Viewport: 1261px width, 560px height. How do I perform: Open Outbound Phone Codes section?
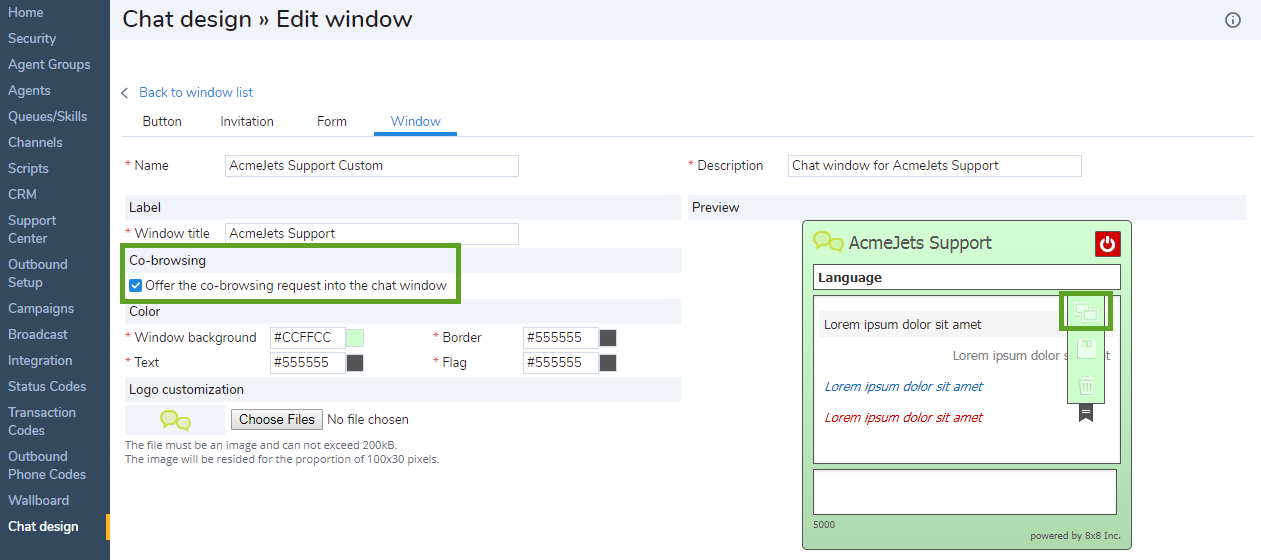[x=47, y=465]
